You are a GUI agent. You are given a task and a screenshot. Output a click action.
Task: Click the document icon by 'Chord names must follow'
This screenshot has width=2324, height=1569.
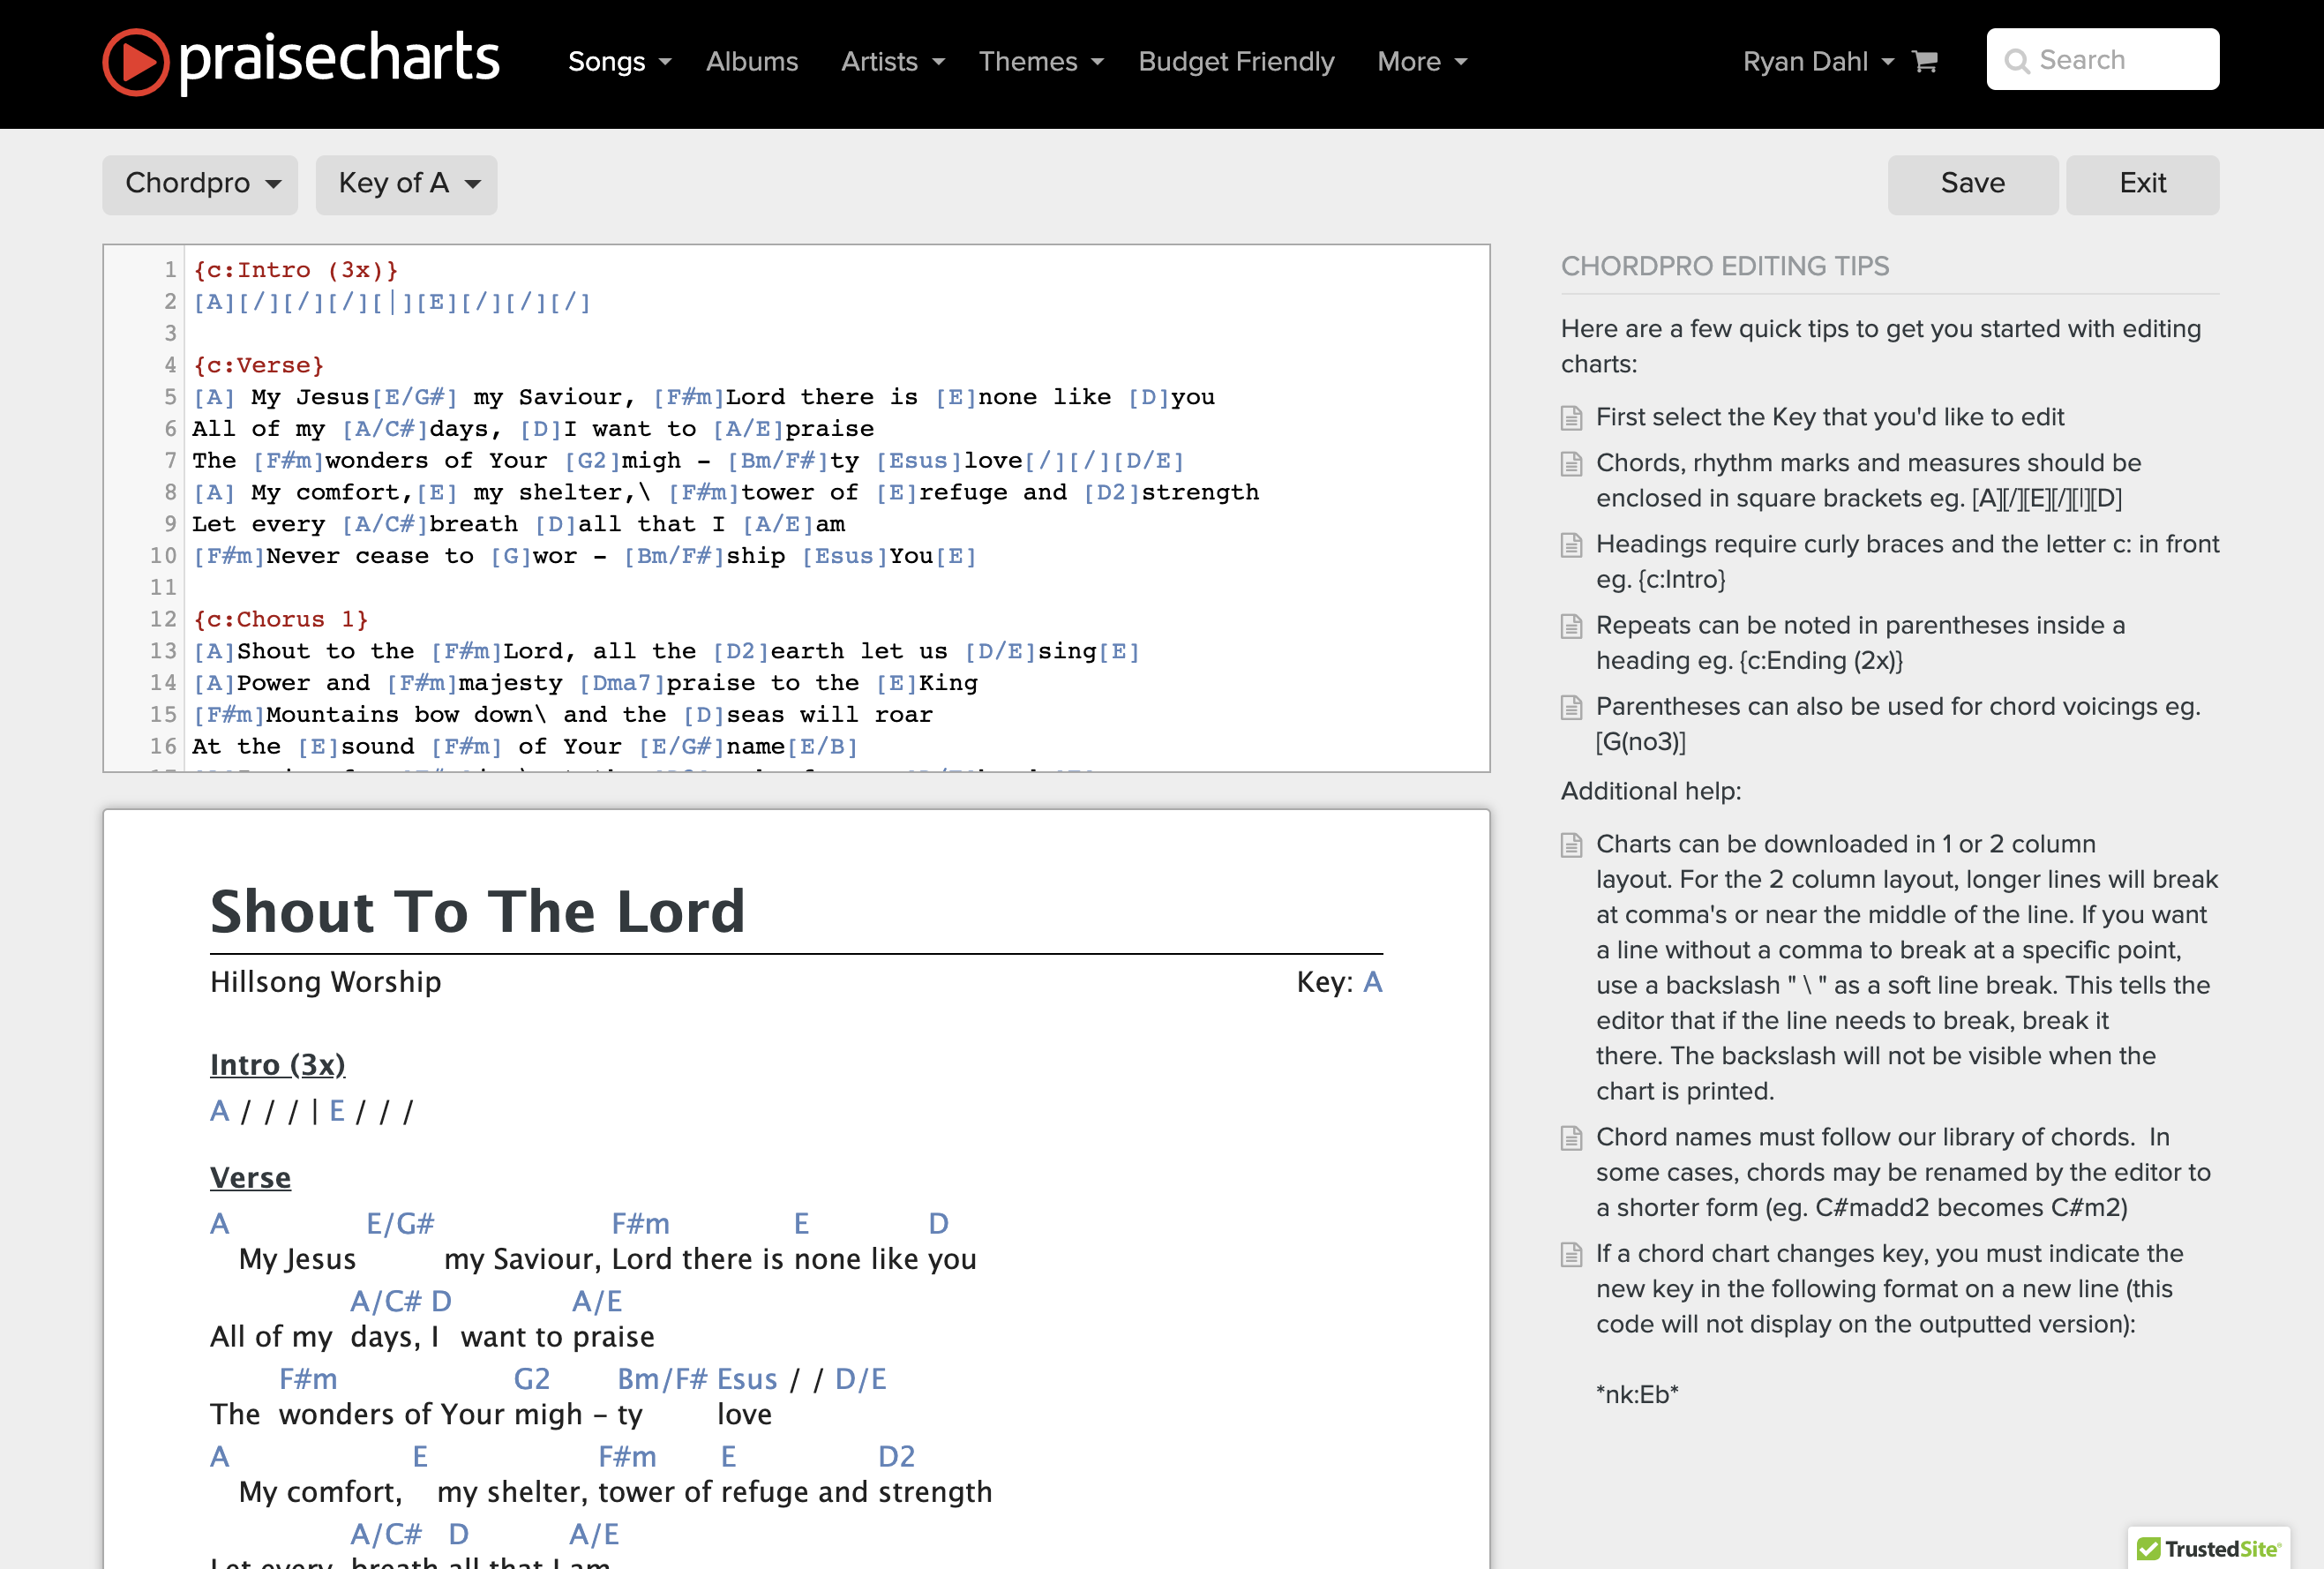(x=1571, y=1138)
